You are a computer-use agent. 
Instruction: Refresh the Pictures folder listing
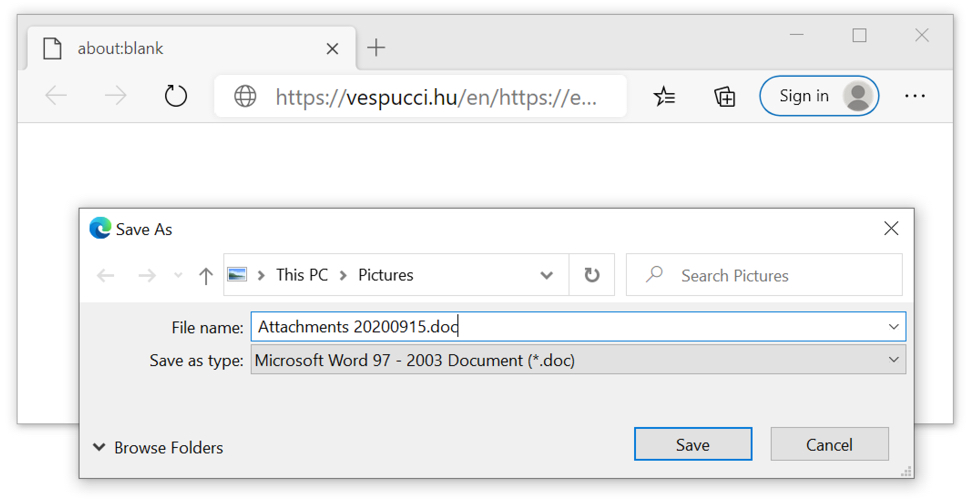pyautogui.click(x=591, y=275)
